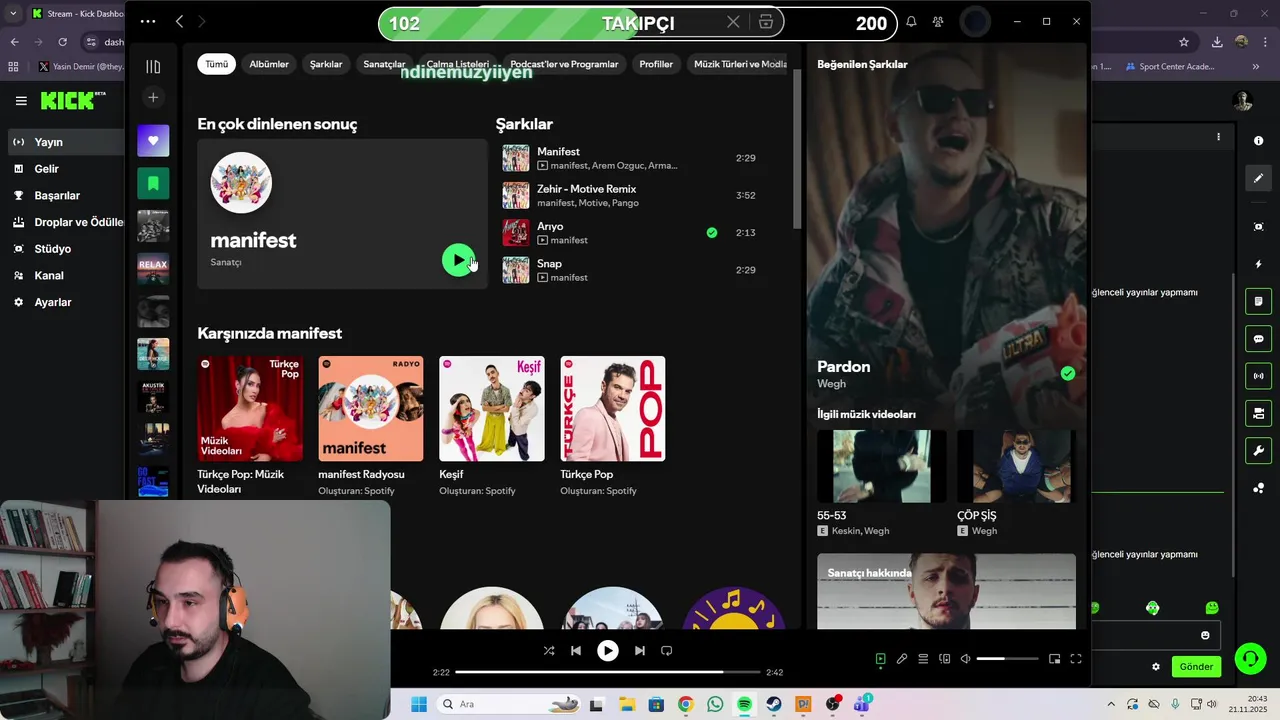This screenshot has width=1280, height=720.
Task: Open Liked Songs heart playlist
Action: coord(153,141)
